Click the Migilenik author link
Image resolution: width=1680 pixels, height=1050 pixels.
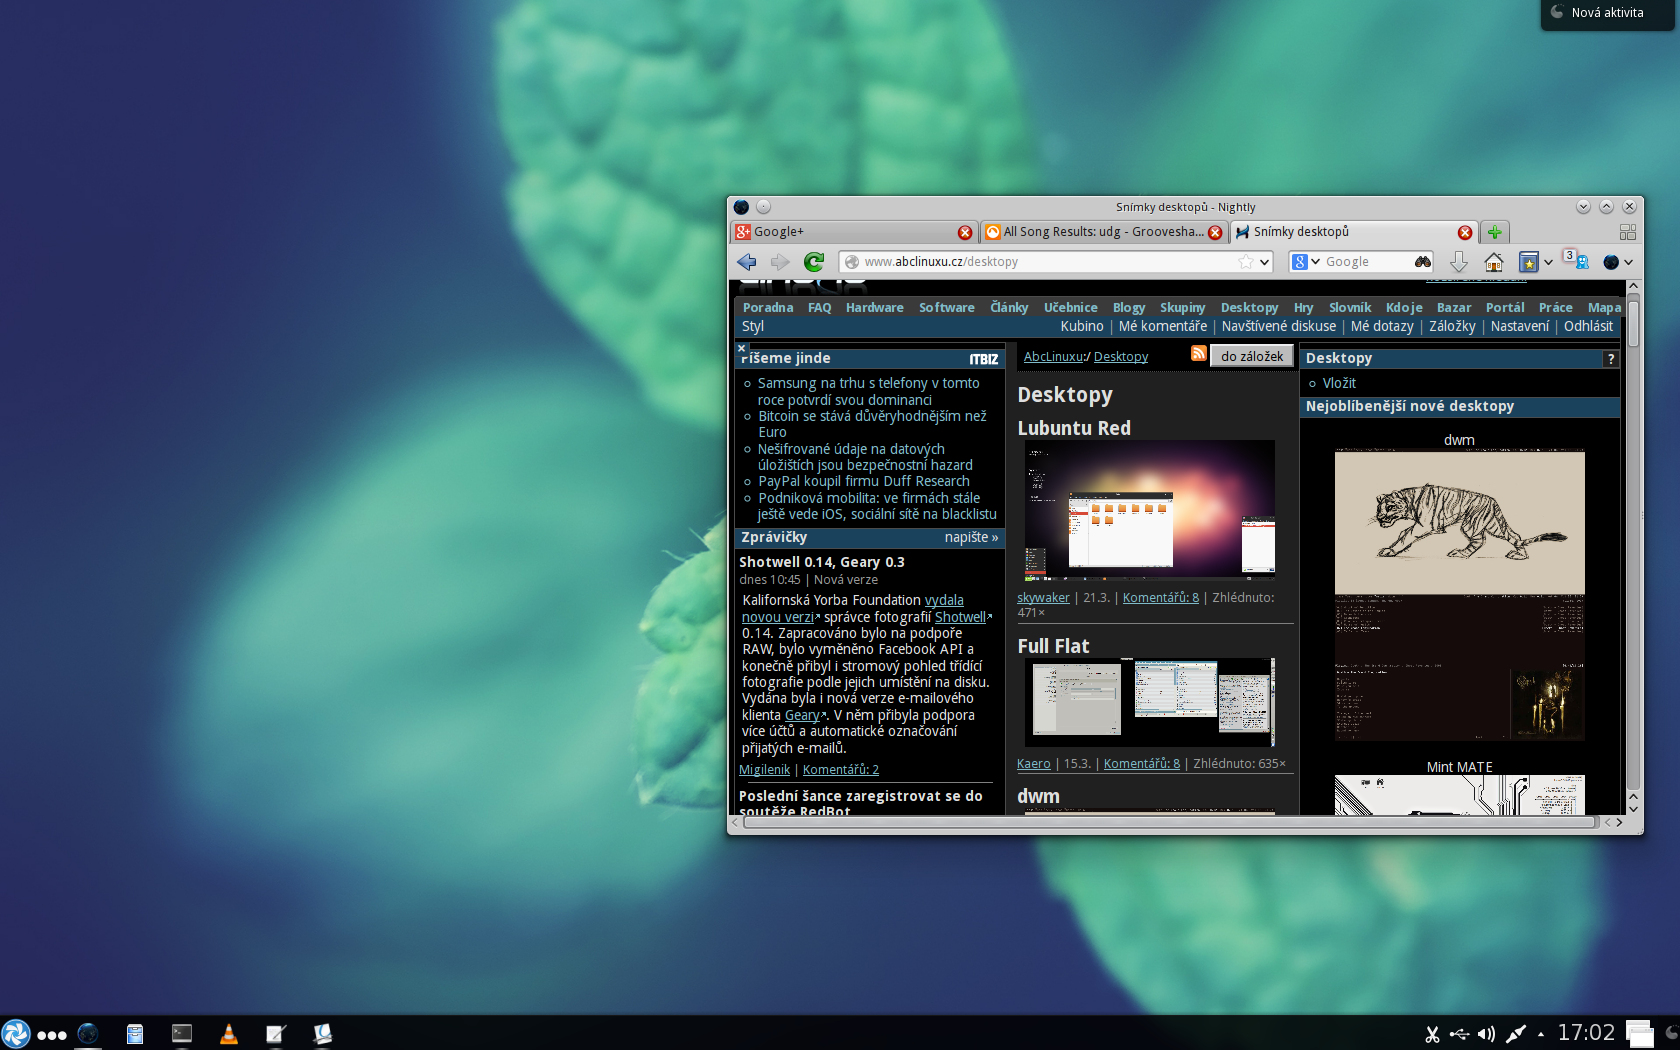pos(764,770)
